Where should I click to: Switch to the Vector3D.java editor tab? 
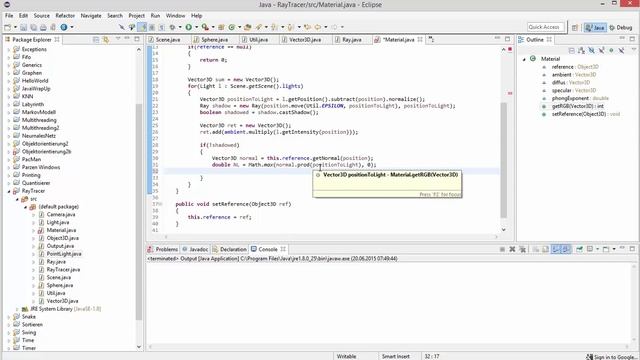click(x=301, y=40)
